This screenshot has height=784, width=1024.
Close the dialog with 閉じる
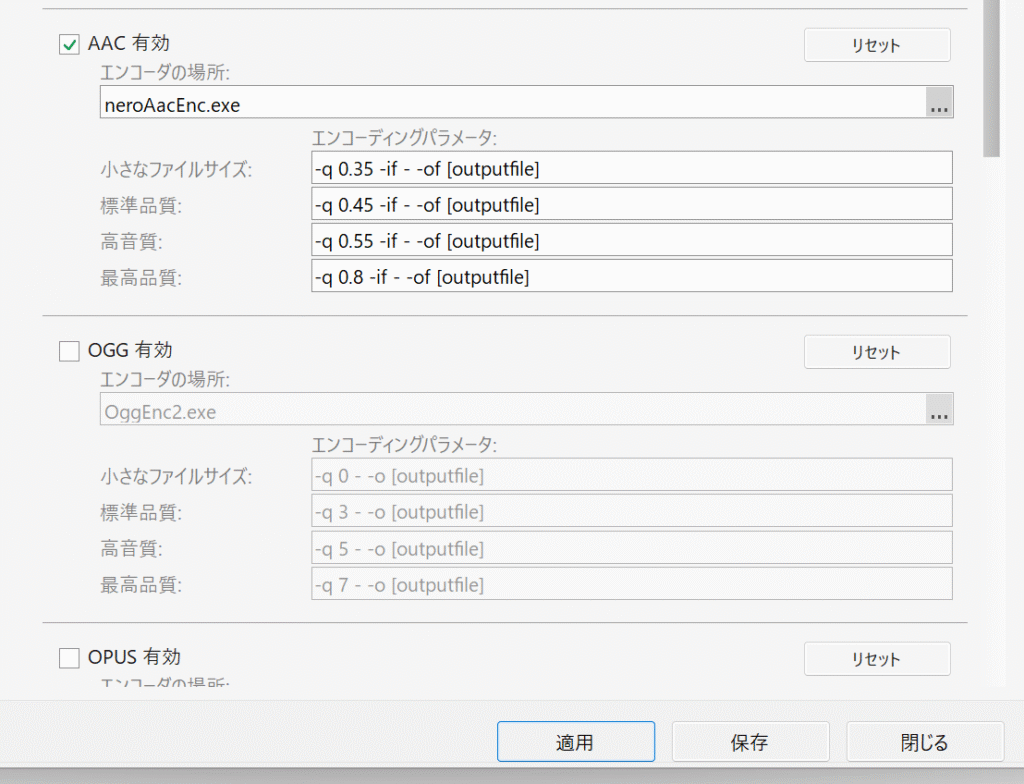(x=924, y=743)
